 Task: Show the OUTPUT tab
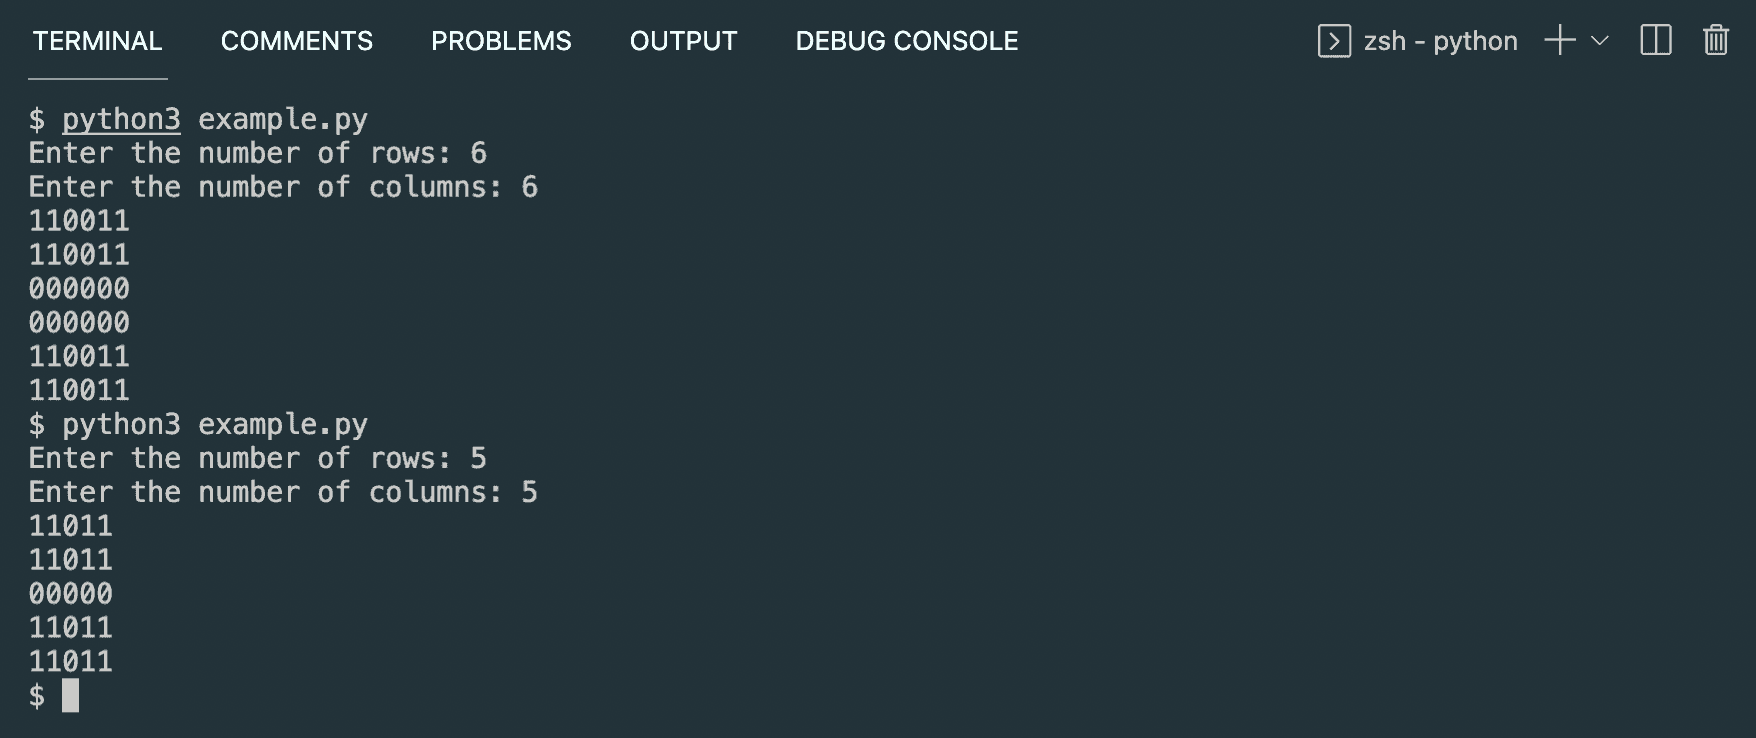[683, 41]
